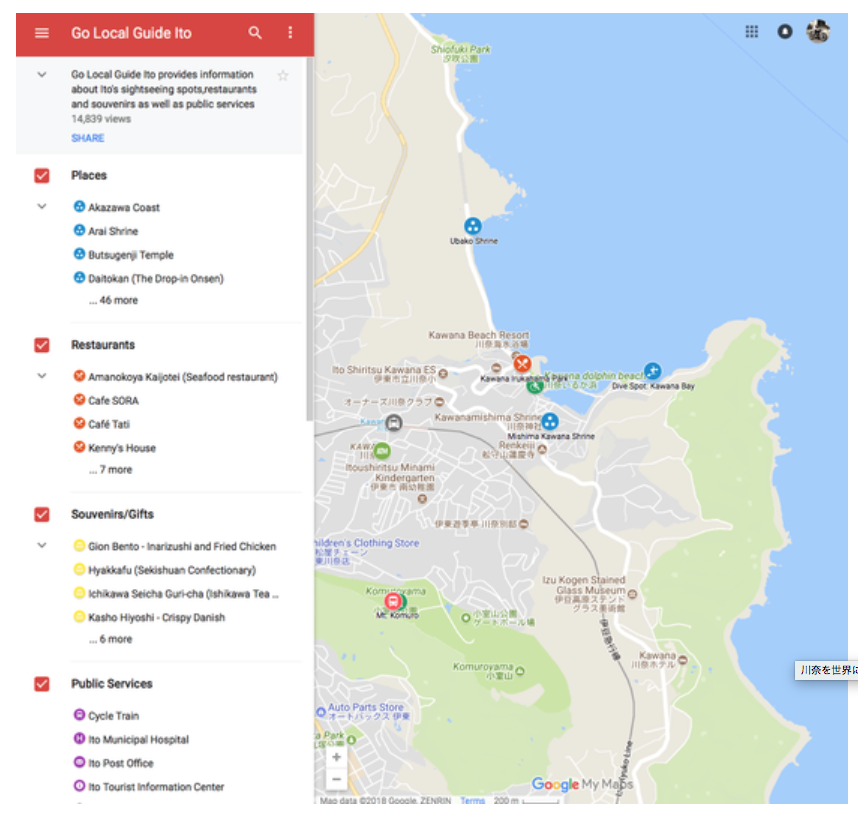Collapse the Souvenirs/Gifts list chevron

(42, 546)
